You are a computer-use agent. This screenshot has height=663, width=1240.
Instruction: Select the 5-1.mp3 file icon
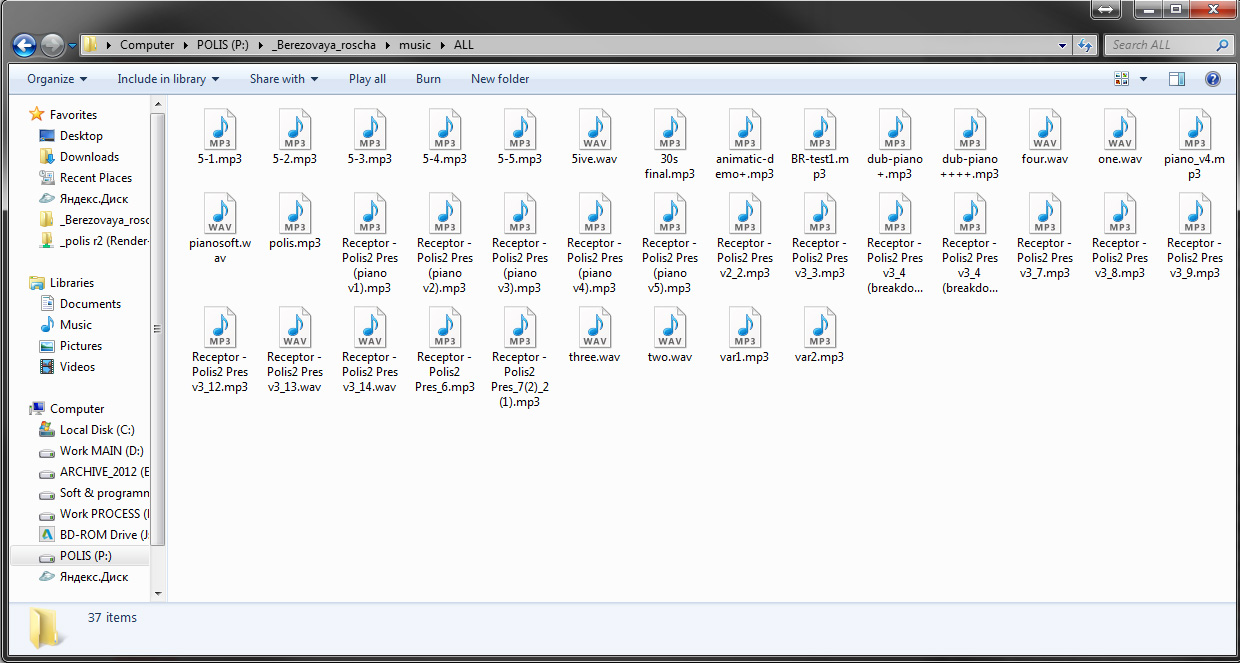click(x=220, y=129)
